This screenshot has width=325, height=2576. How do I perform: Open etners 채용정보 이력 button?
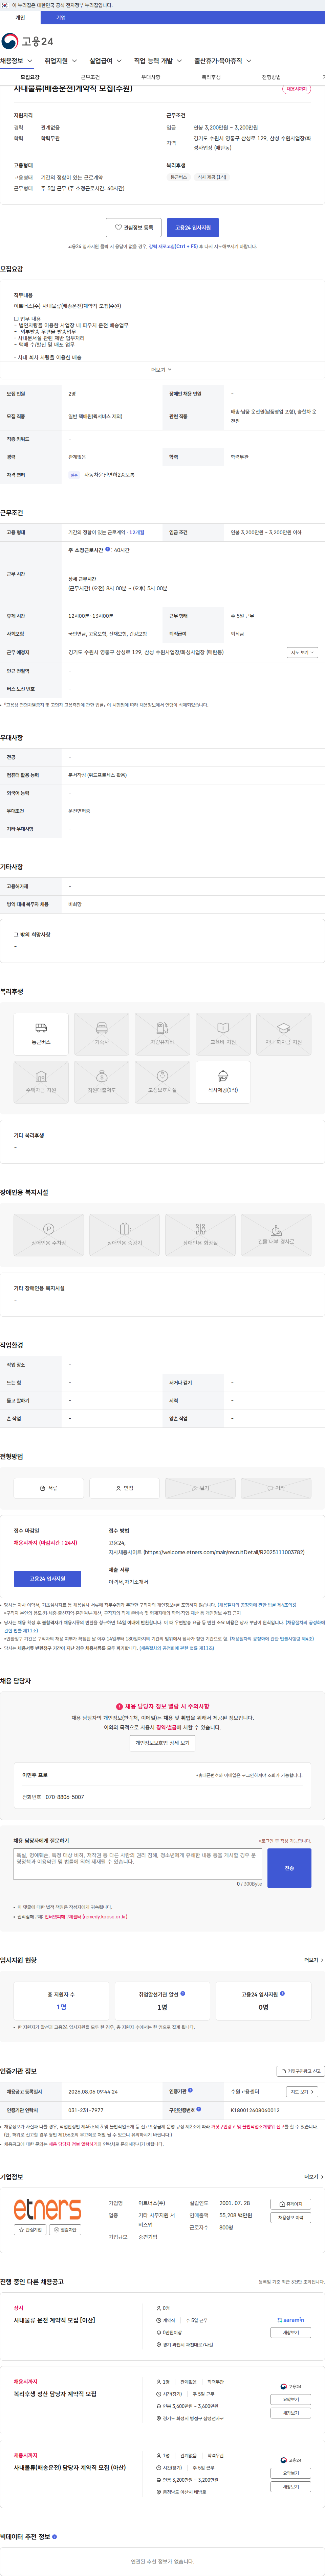[x=291, y=2217]
